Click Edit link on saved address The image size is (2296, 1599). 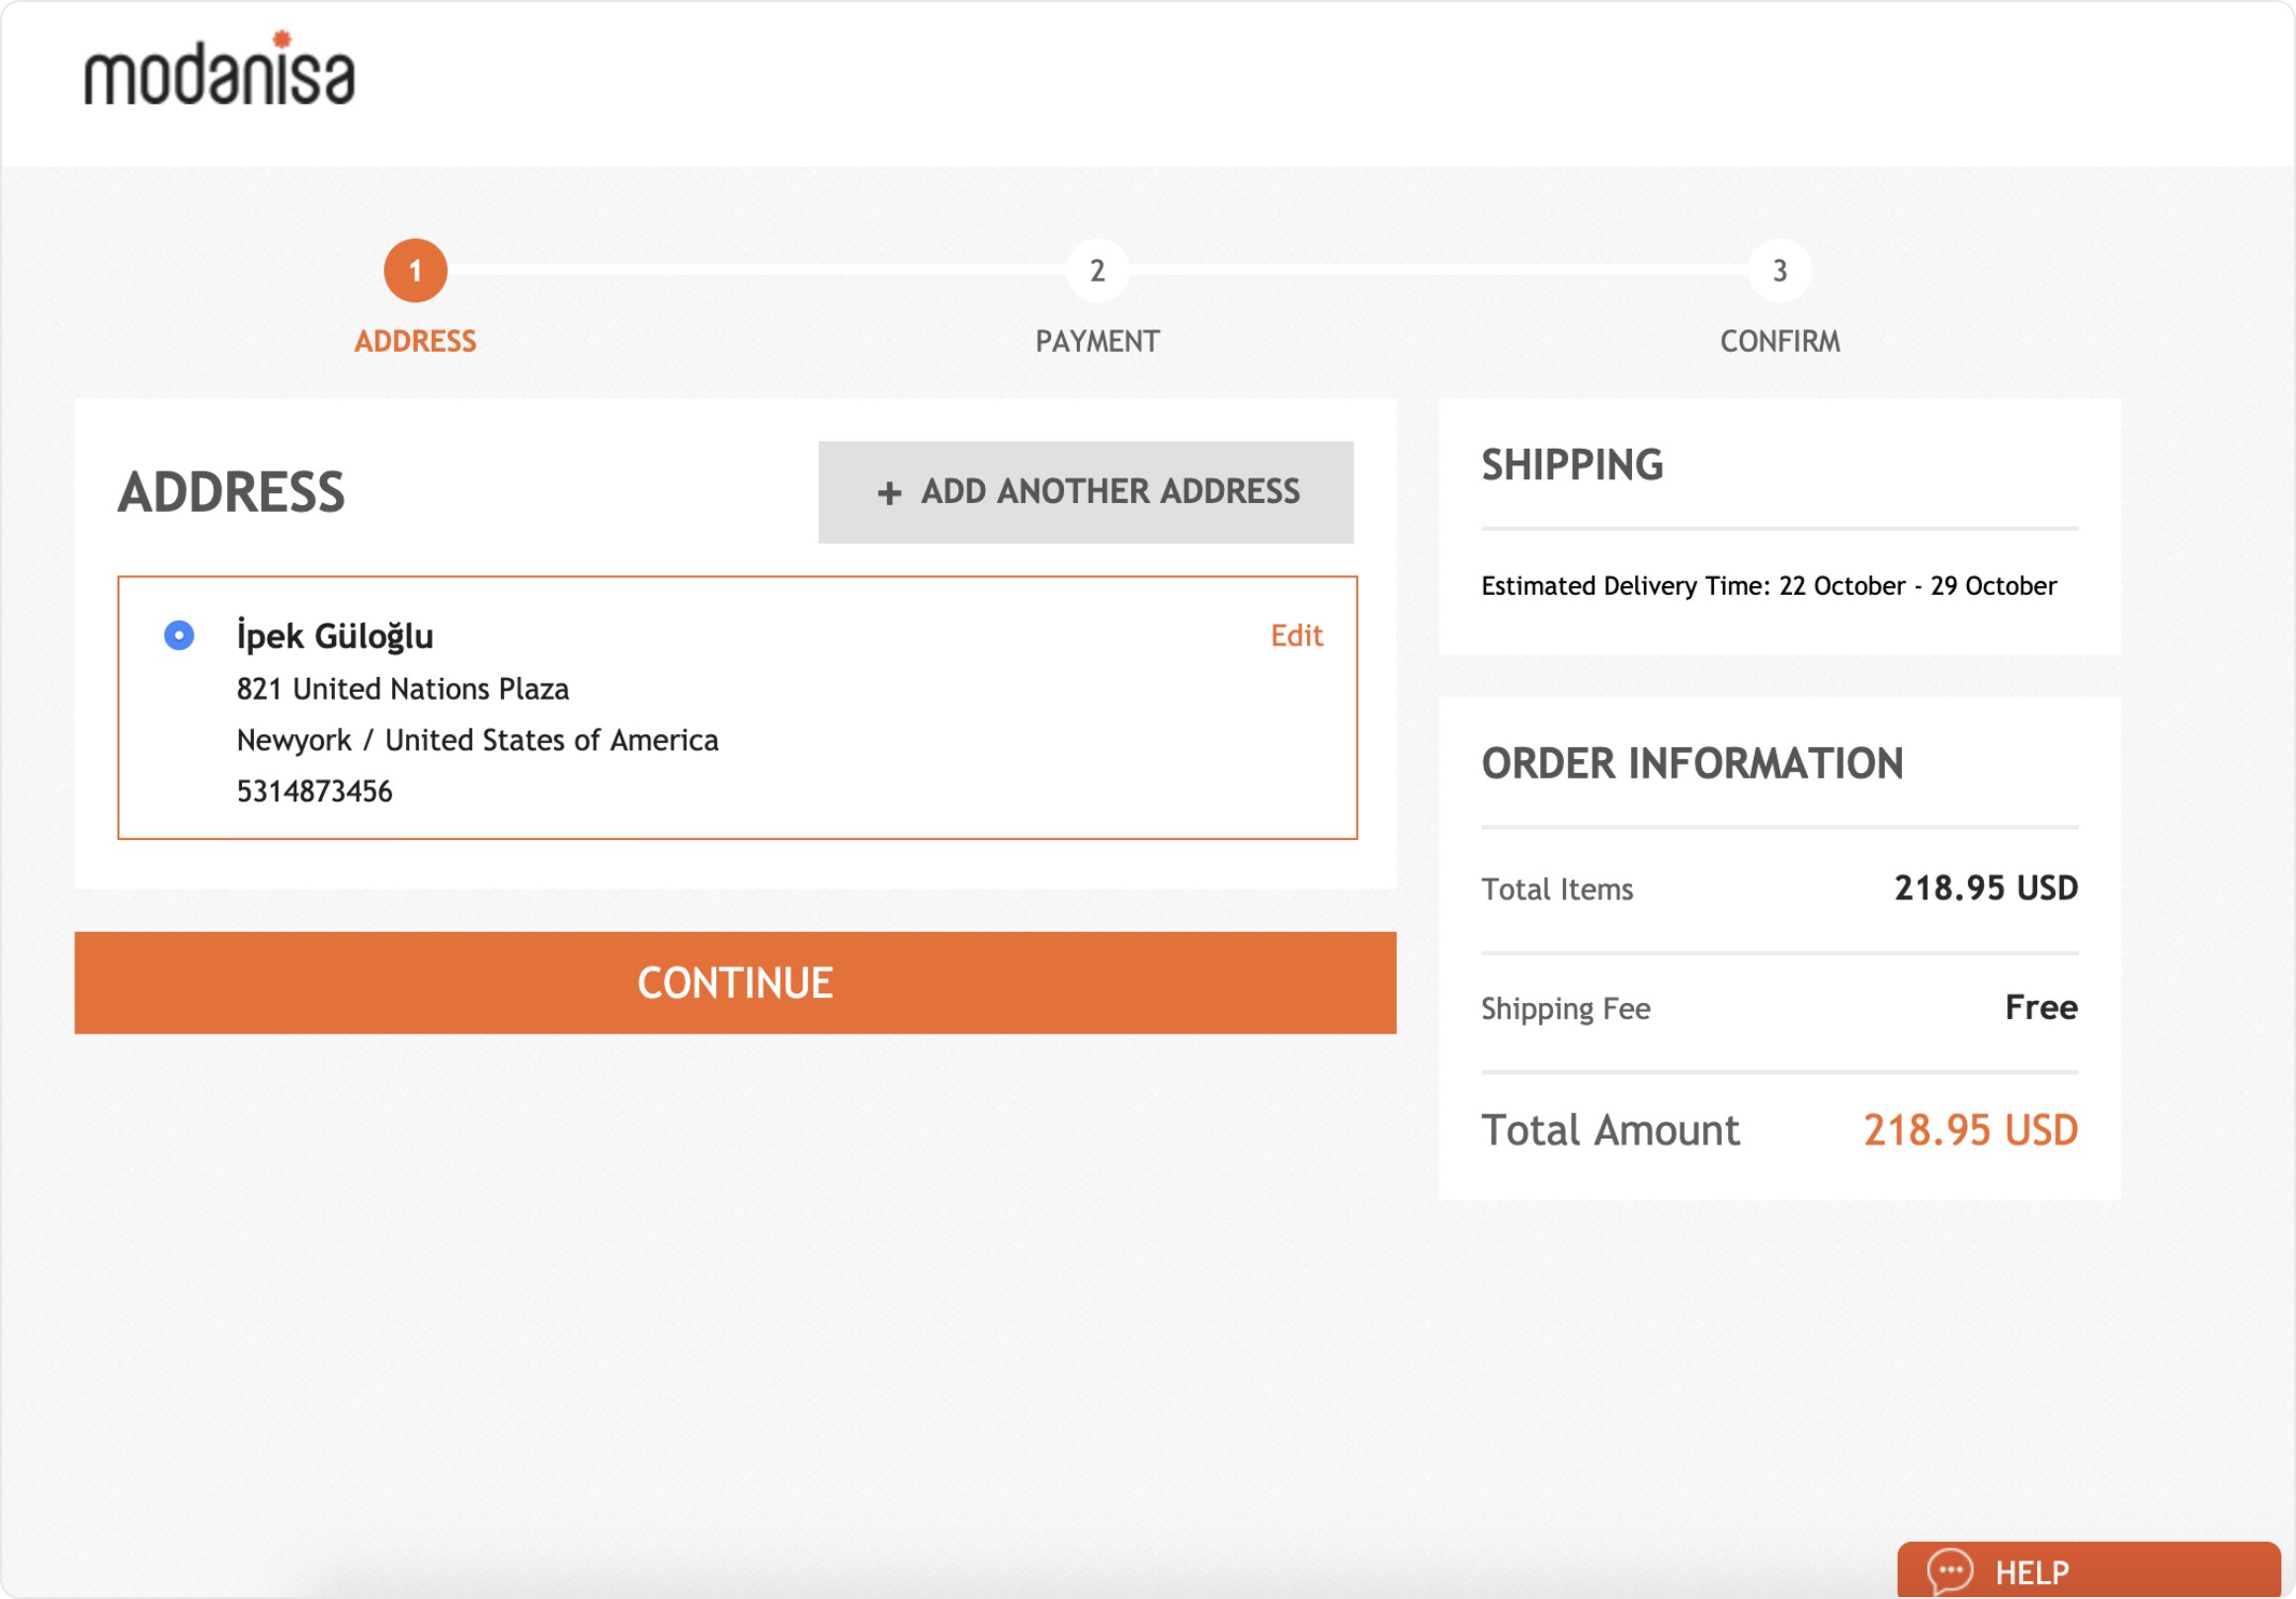click(x=1296, y=635)
